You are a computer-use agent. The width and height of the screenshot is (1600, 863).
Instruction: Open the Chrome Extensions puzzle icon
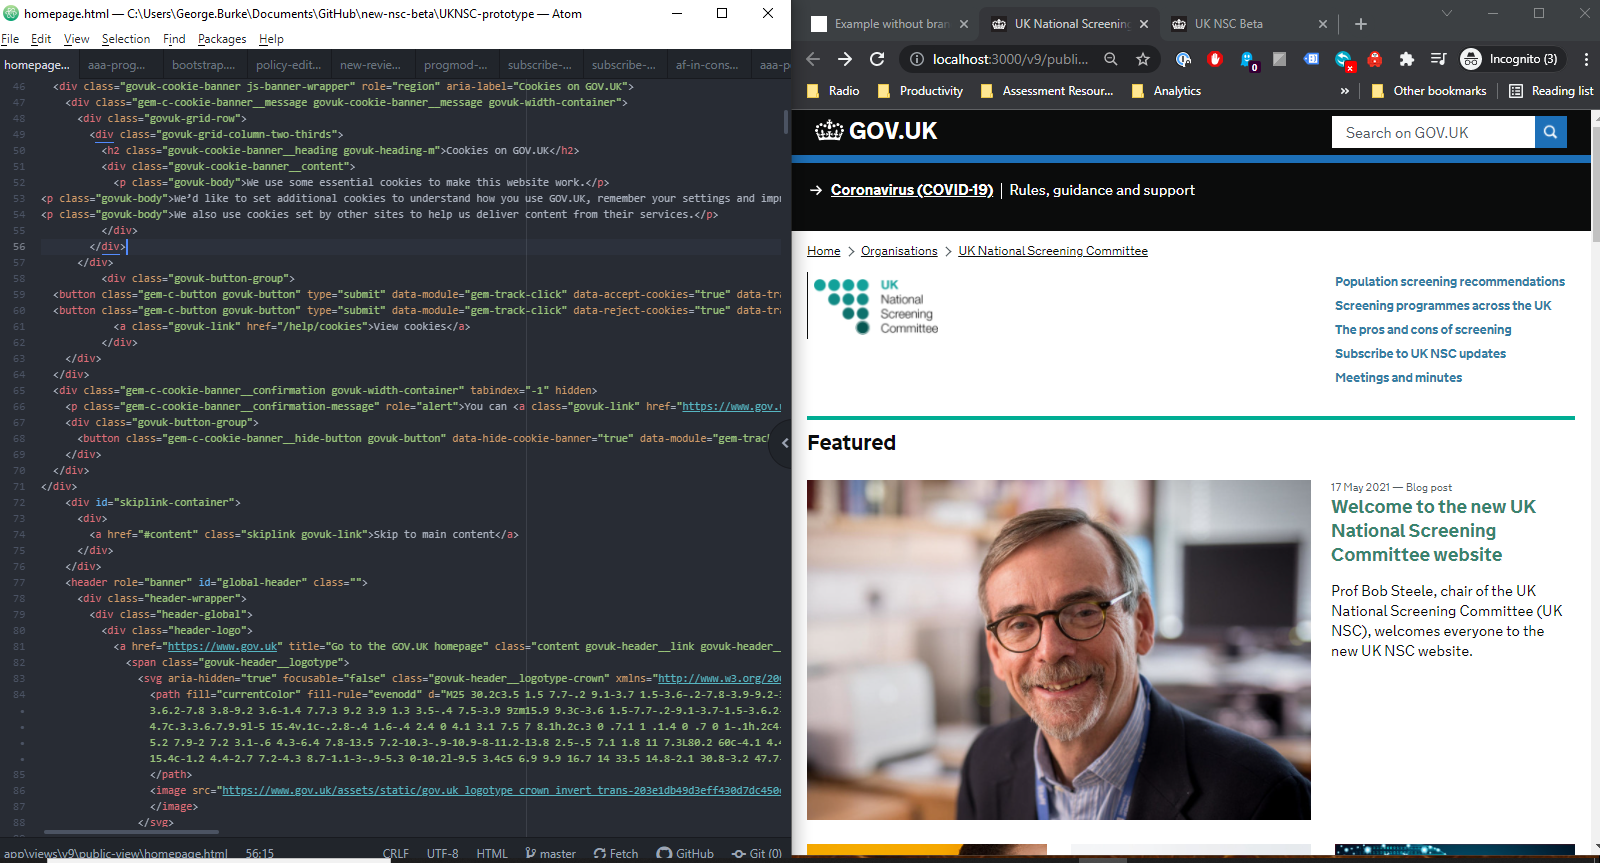pyautogui.click(x=1407, y=59)
